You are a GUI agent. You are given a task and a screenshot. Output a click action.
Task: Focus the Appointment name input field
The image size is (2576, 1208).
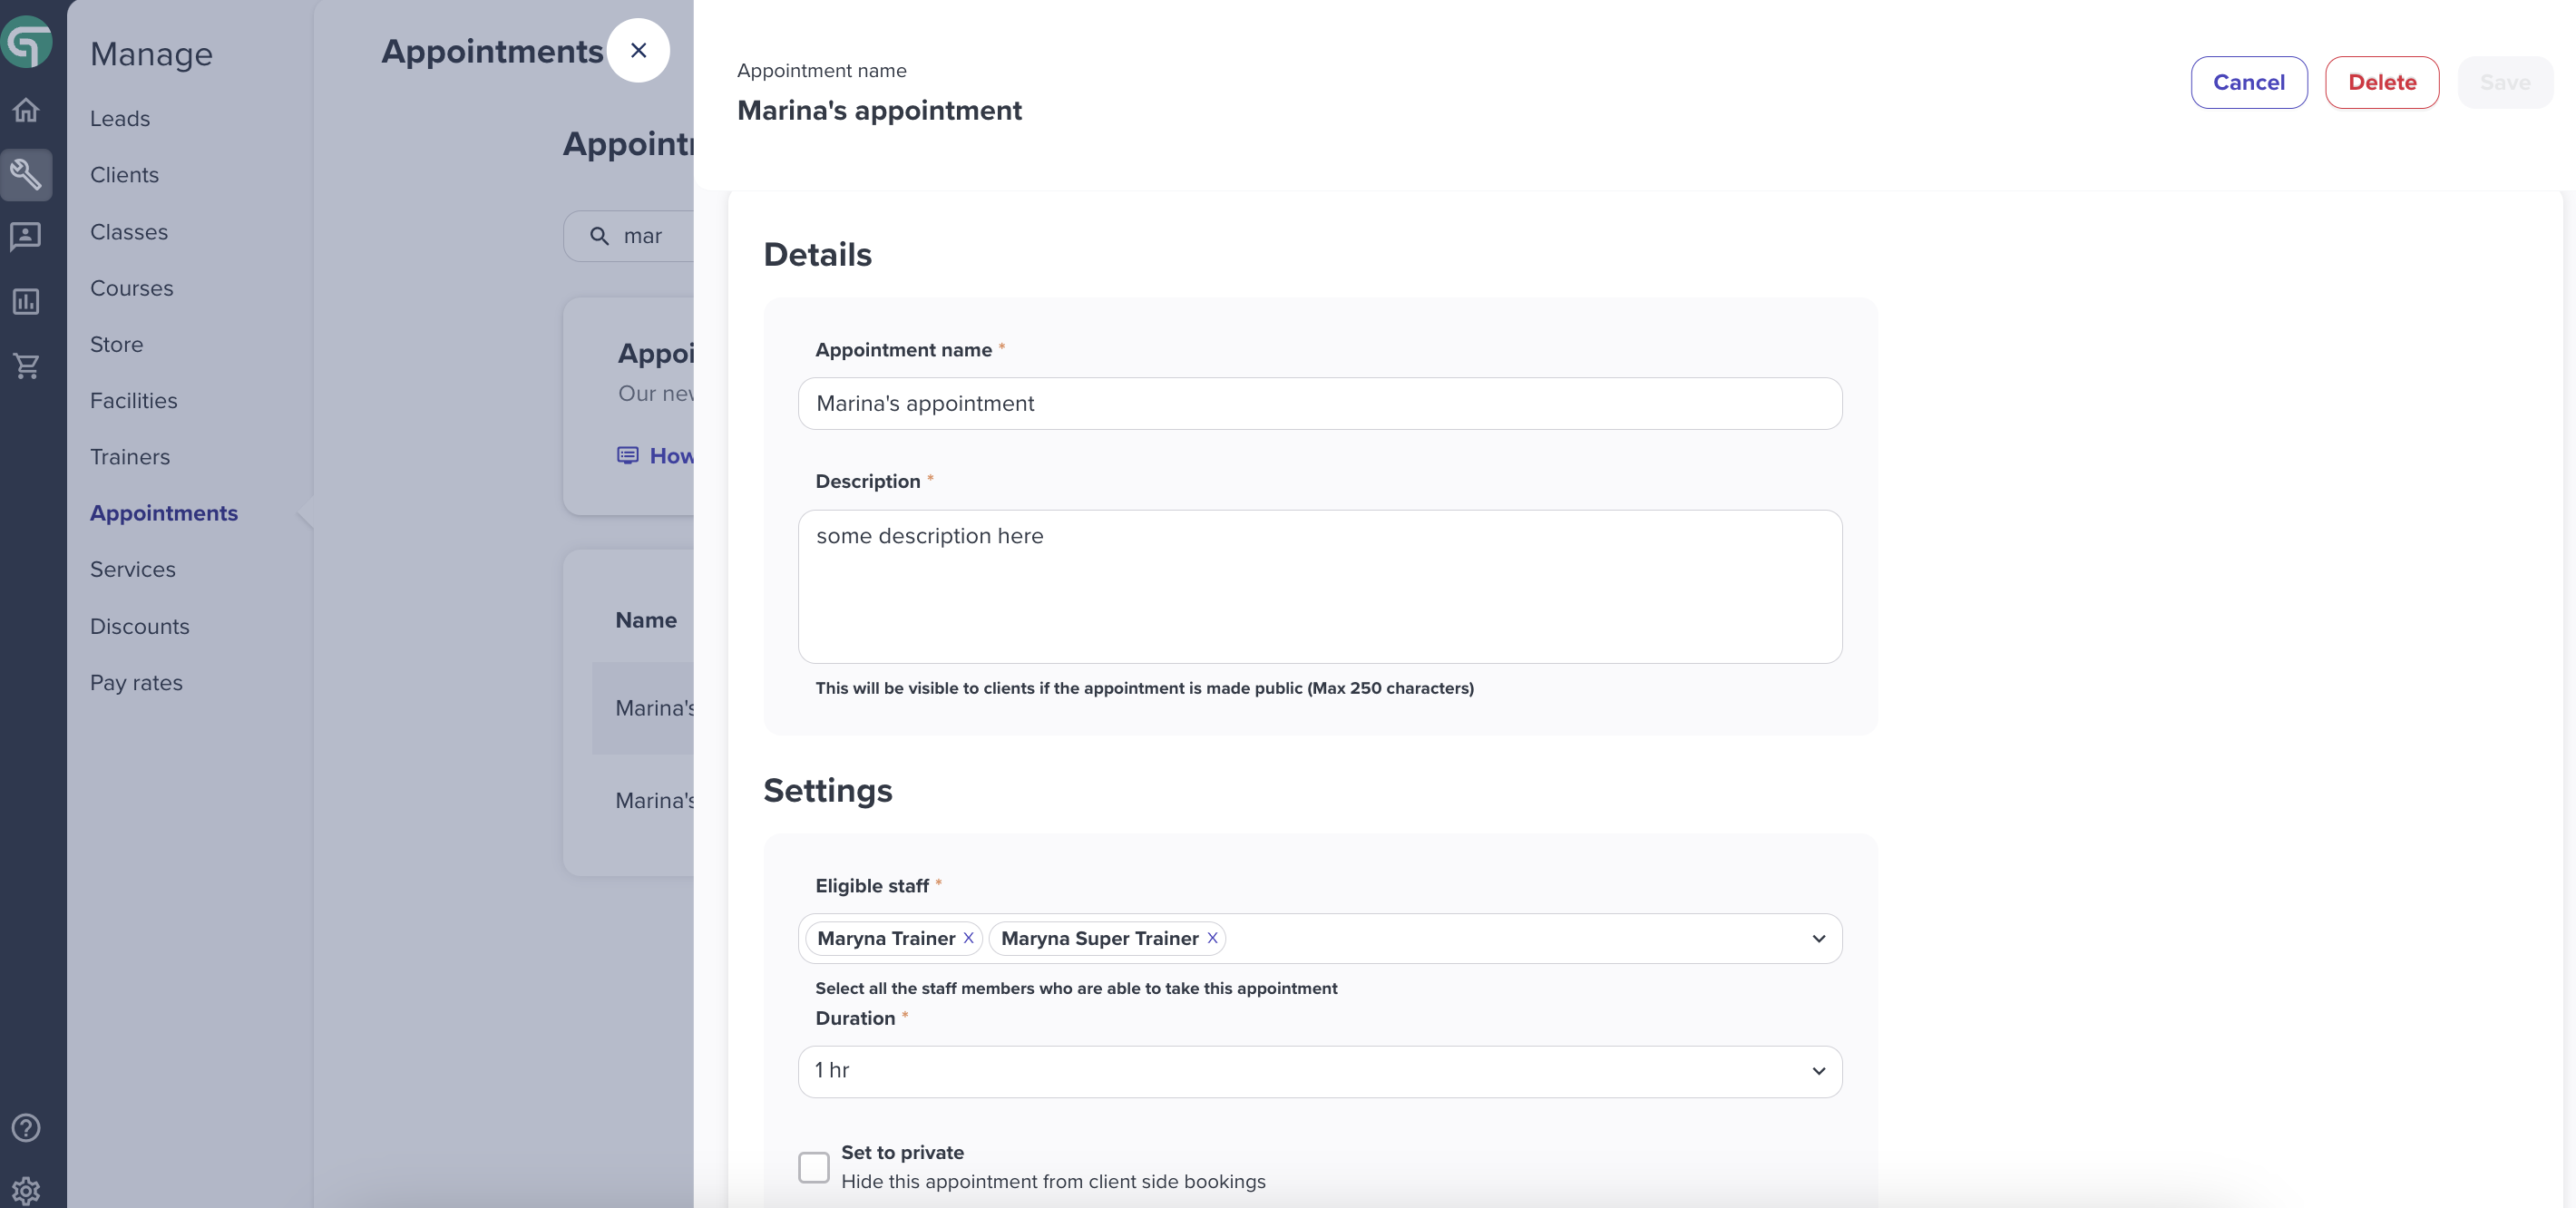point(1320,403)
